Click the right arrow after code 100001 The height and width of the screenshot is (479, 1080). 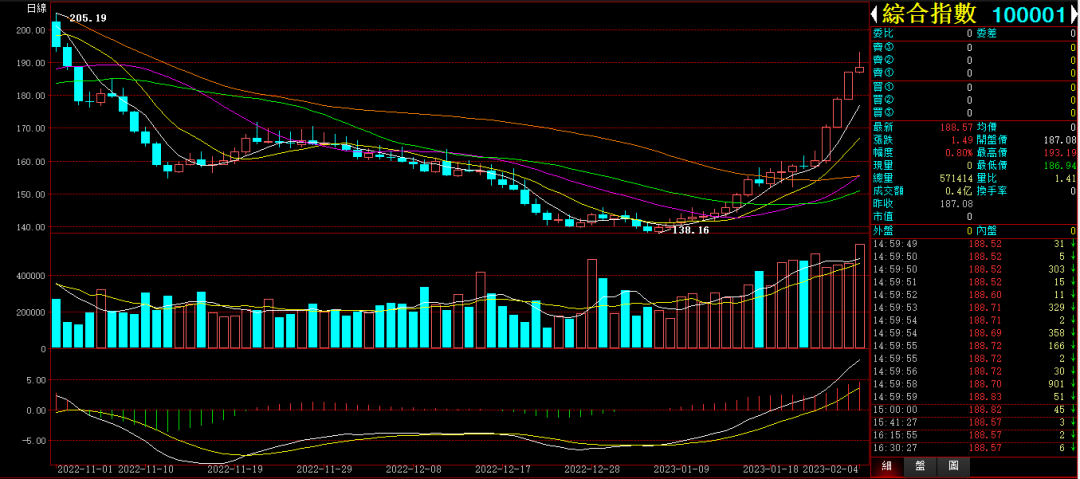1071,14
